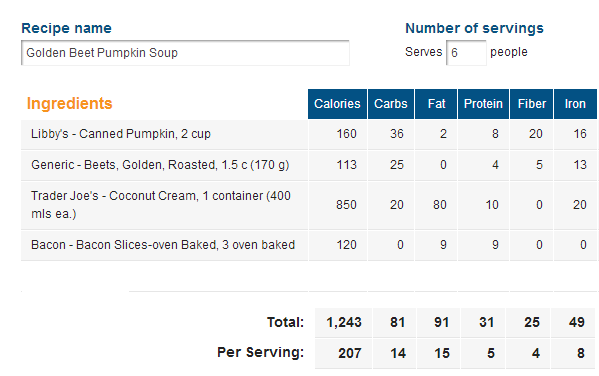The width and height of the screenshot is (599, 376).
Task: Click the Total label
Action: 285,322
